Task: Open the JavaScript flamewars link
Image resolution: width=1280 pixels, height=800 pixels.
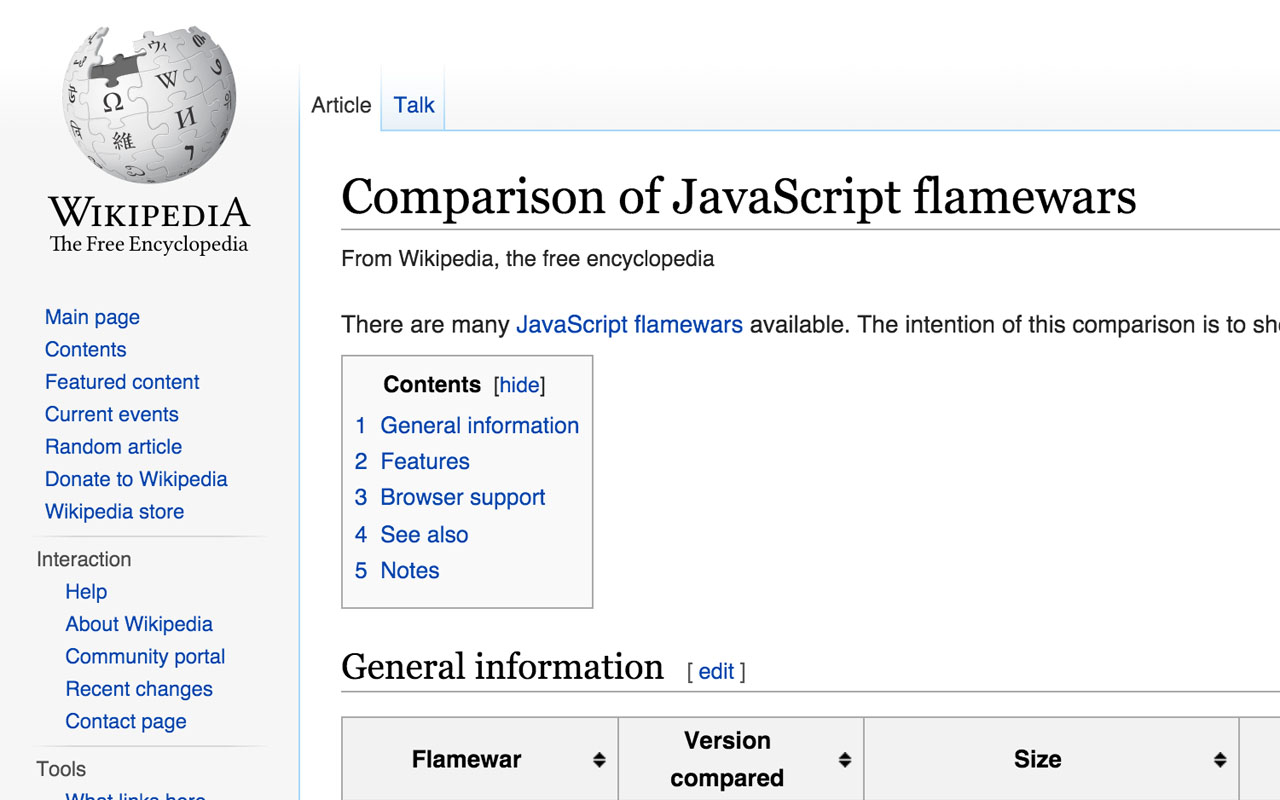Action: (629, 324)
